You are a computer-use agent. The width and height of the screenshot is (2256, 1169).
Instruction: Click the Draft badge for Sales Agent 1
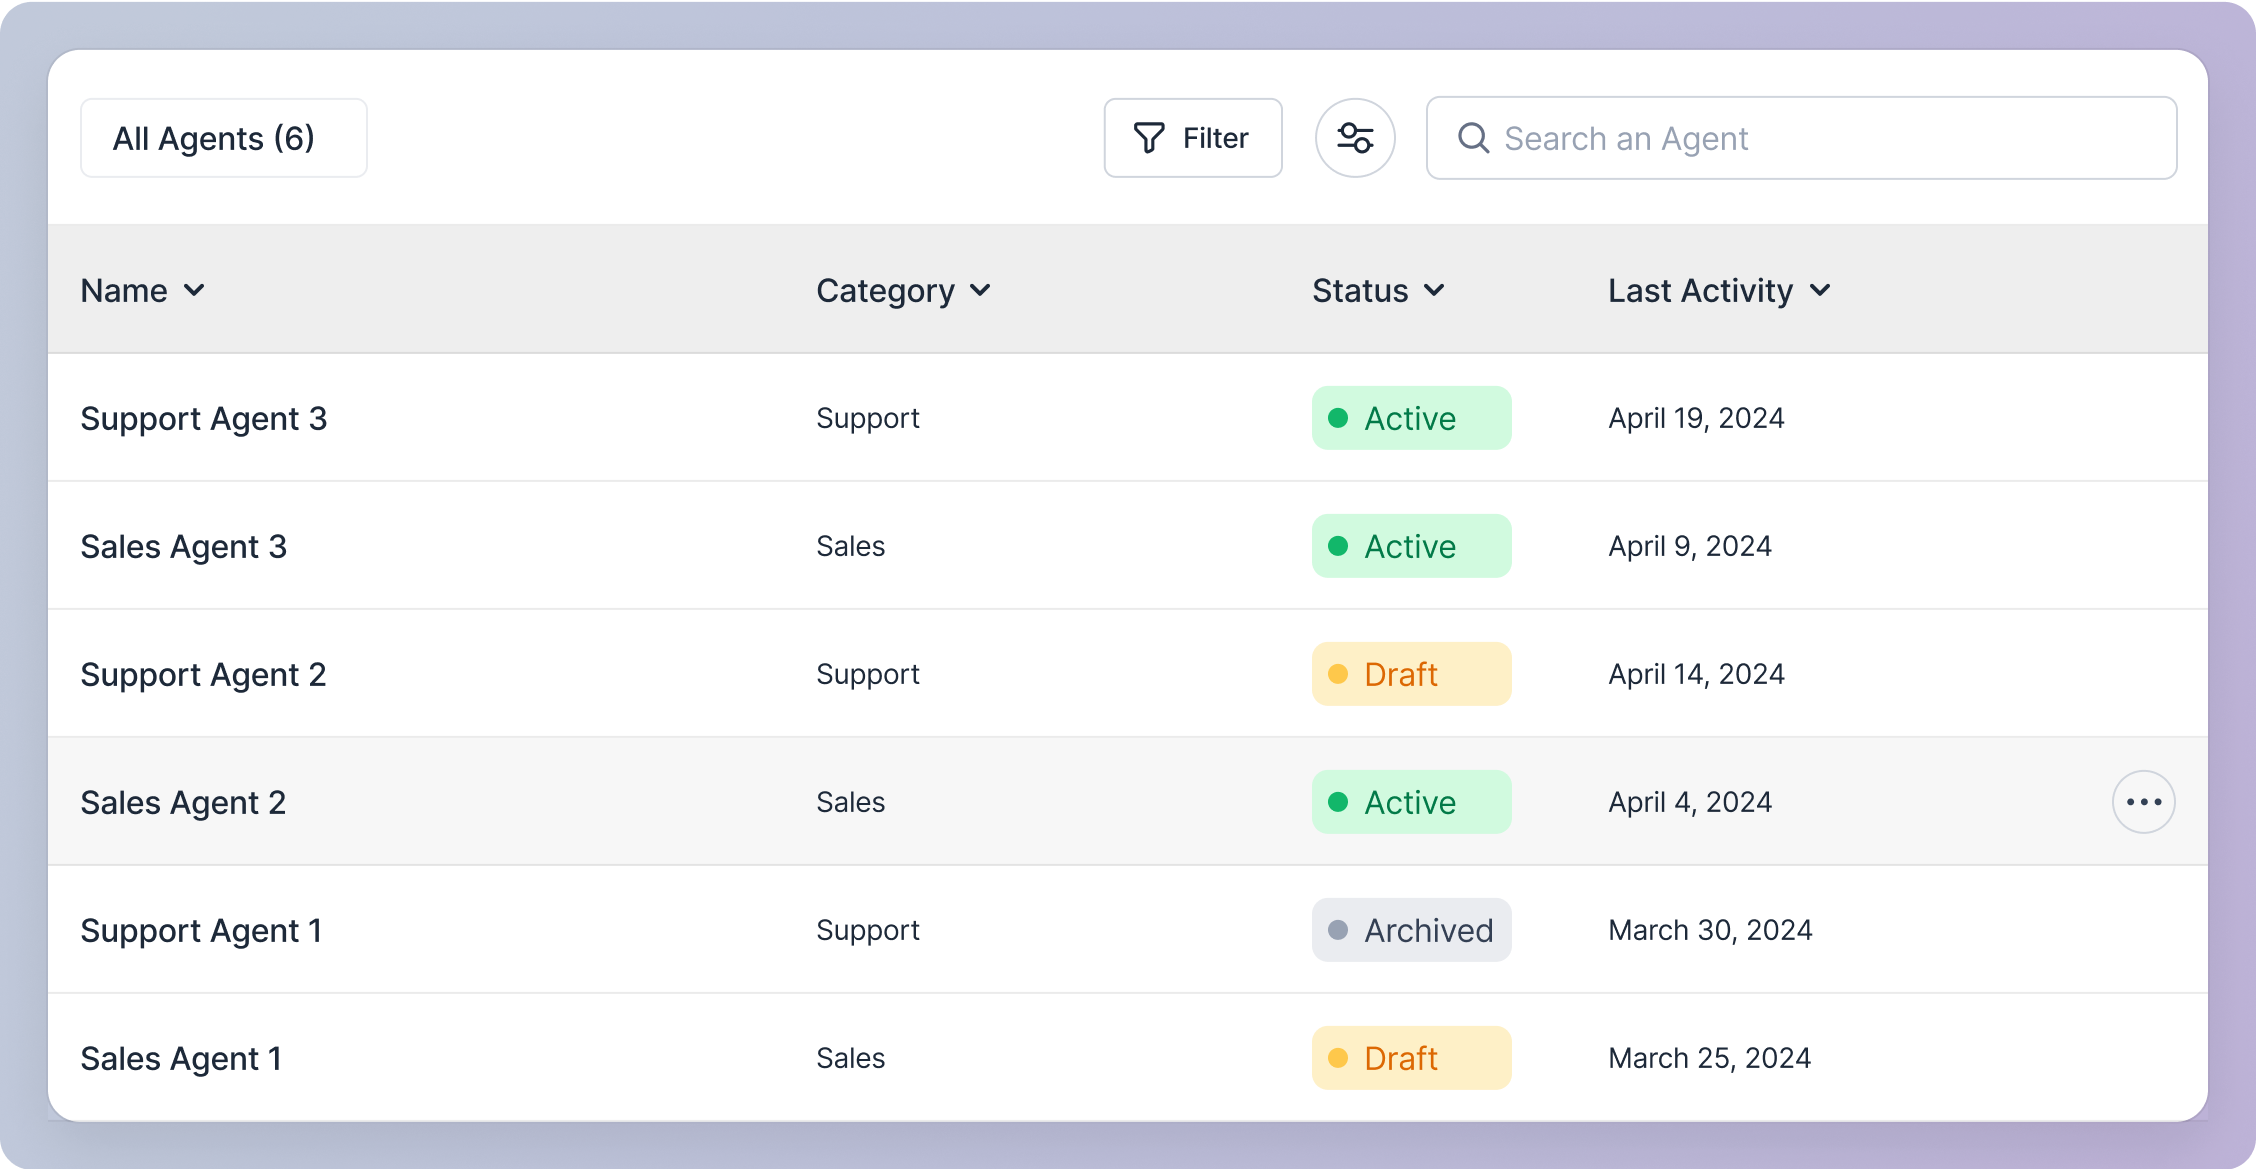(1411, 1058)
